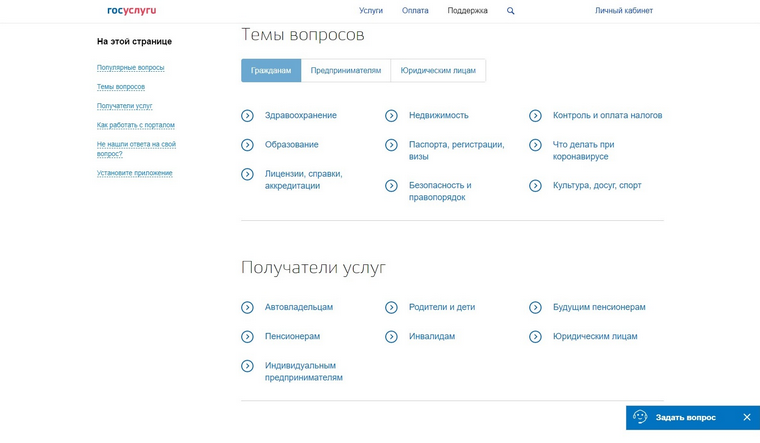The width and height of the screenshot is (760, 443).
Task: Open the Услуги menu item
Action: (371, 11)
